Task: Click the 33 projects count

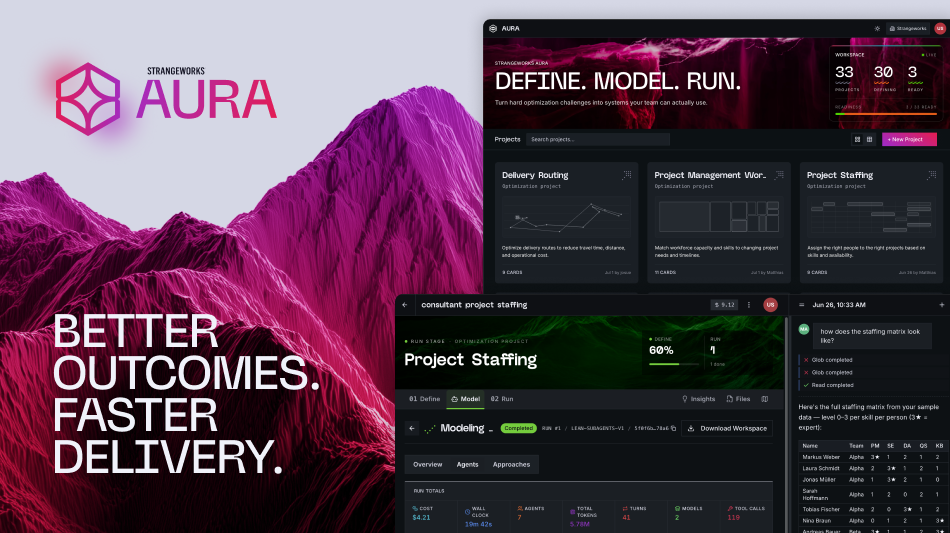Action: pos(845,73)
